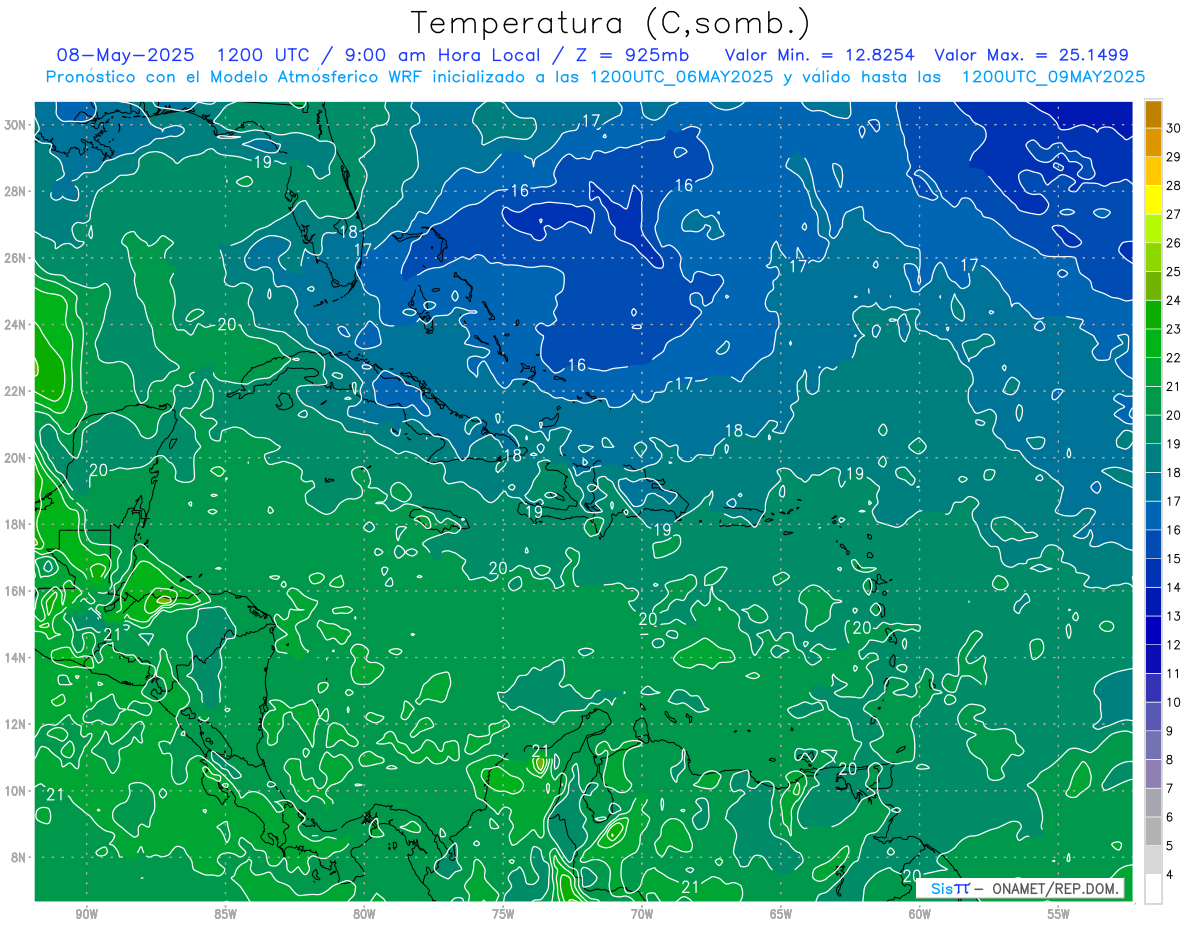The width and height of the screenshot is (1200, 927).
Task: Click the dark orange swatch atop the colorbar
Action: tap(1153, 114)
